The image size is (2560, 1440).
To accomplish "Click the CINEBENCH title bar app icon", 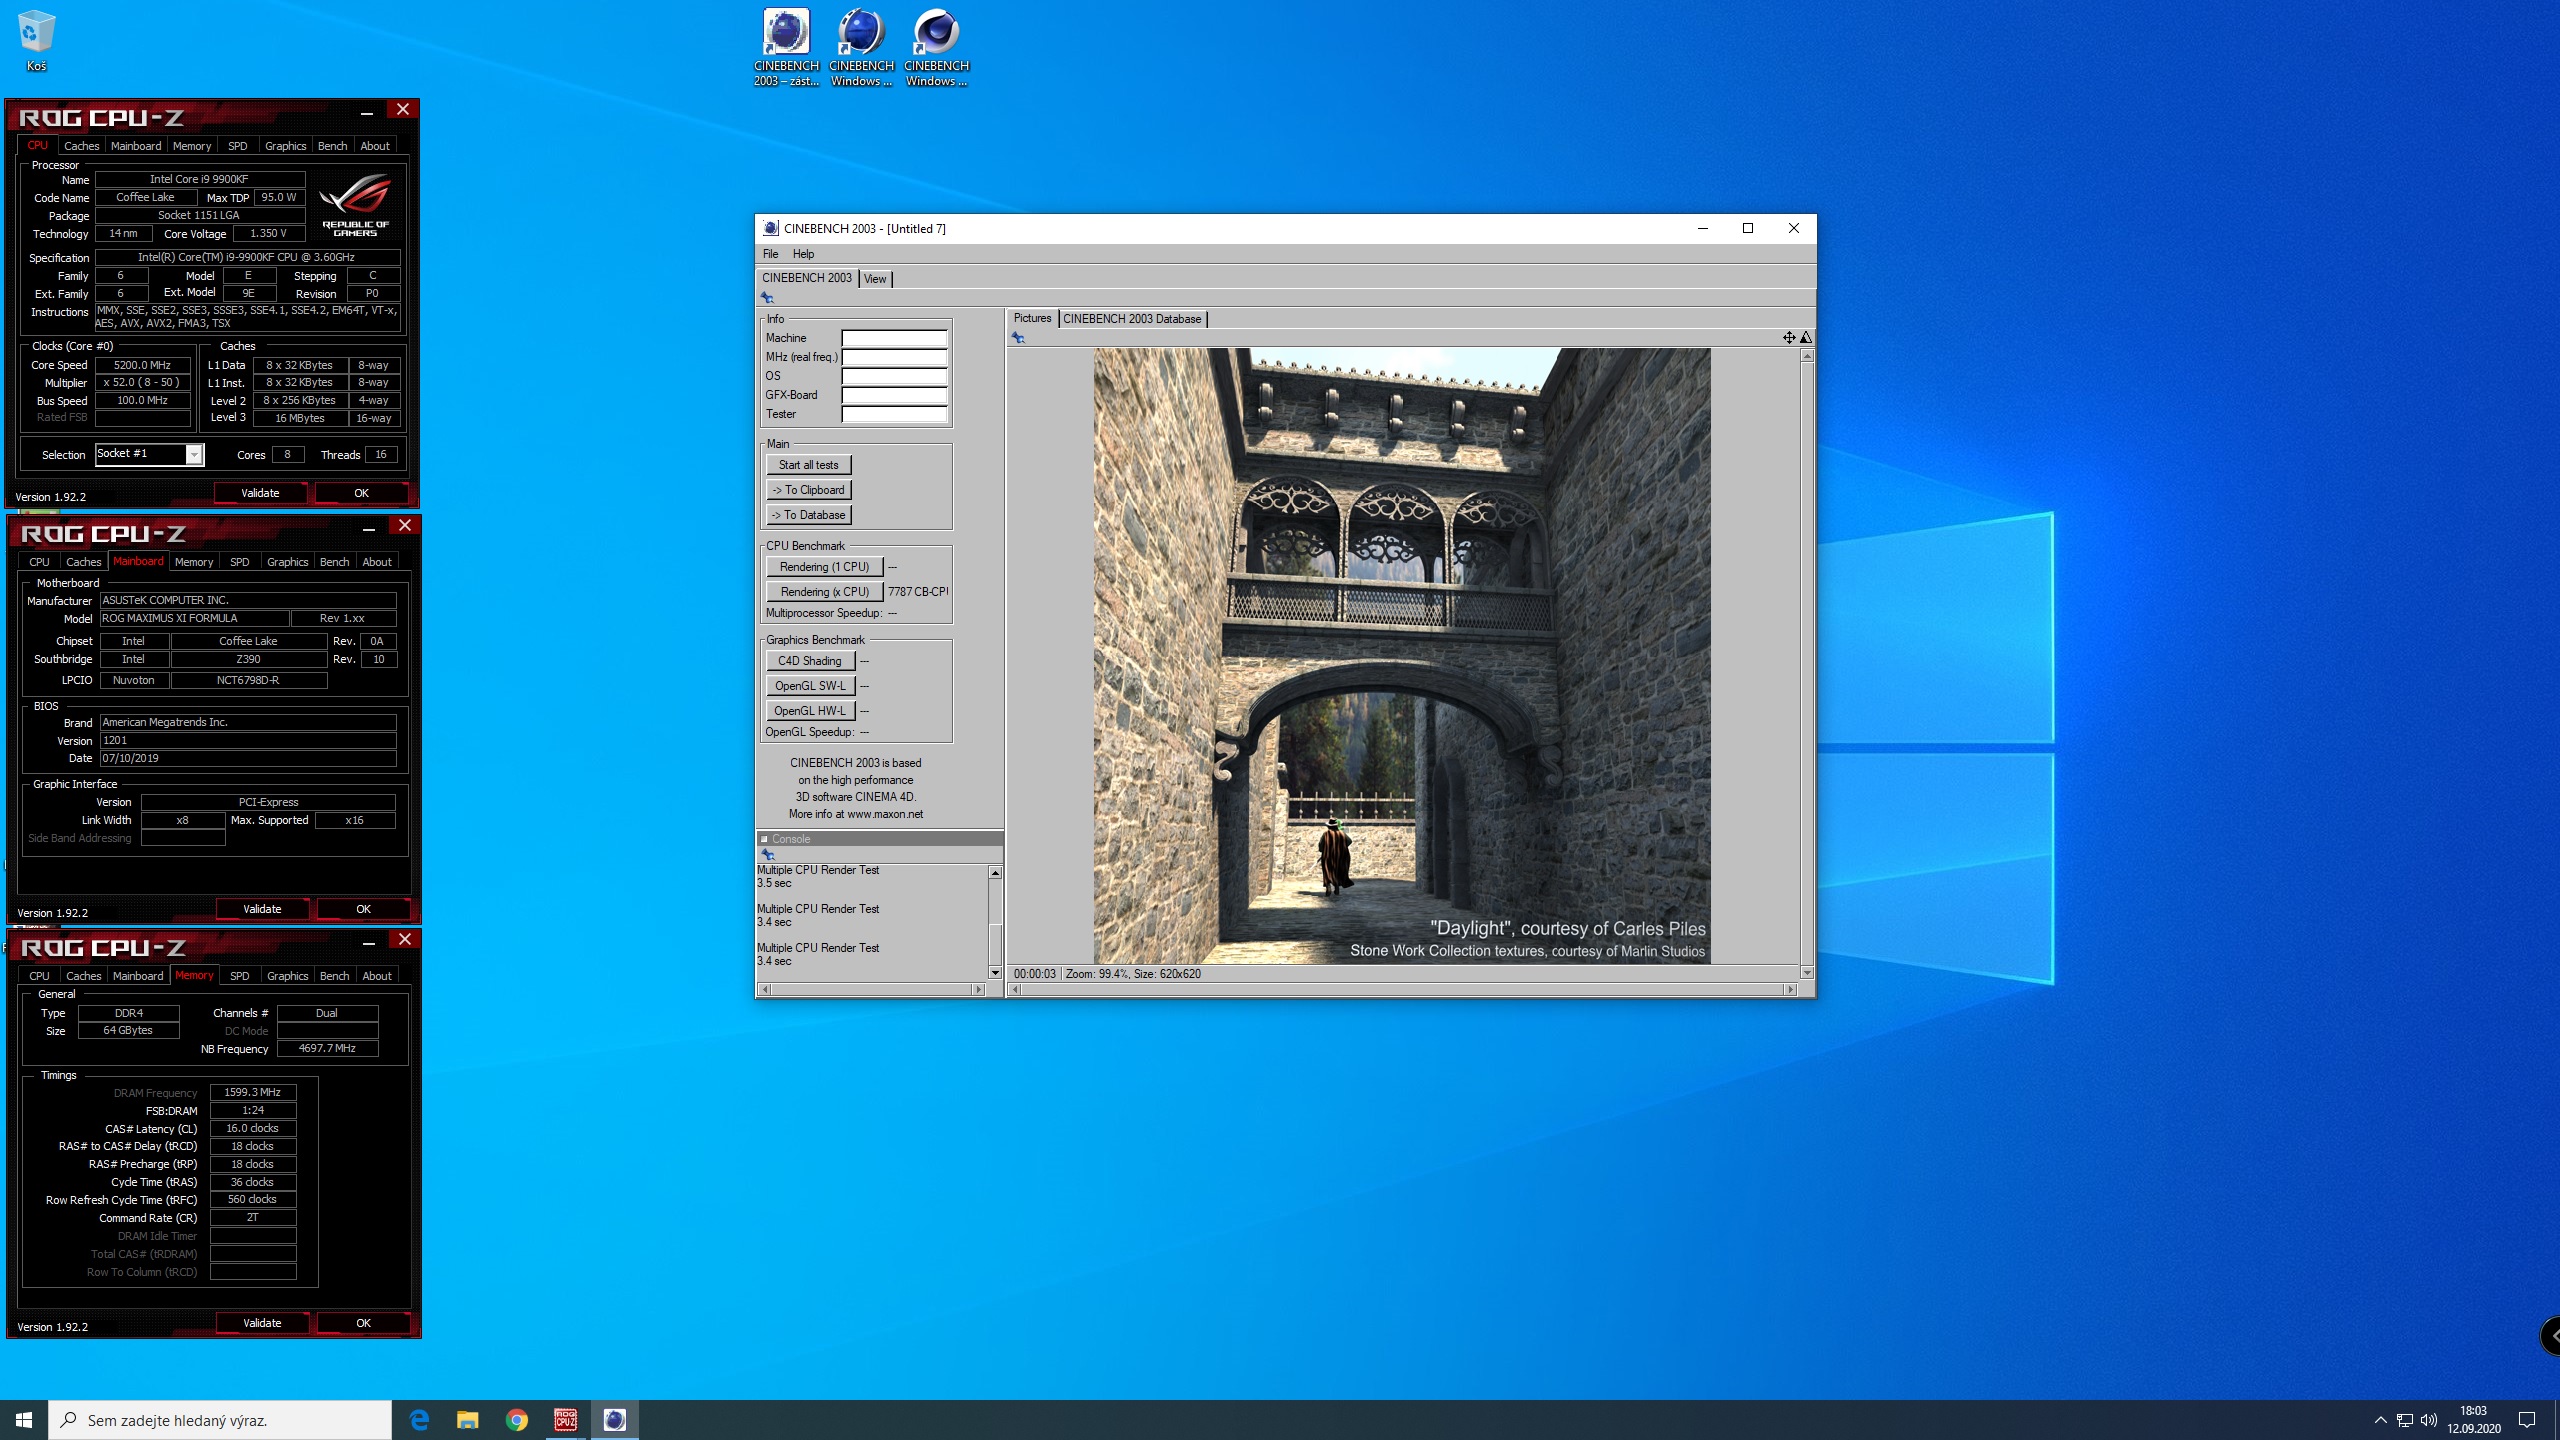I will click(770, 228).
